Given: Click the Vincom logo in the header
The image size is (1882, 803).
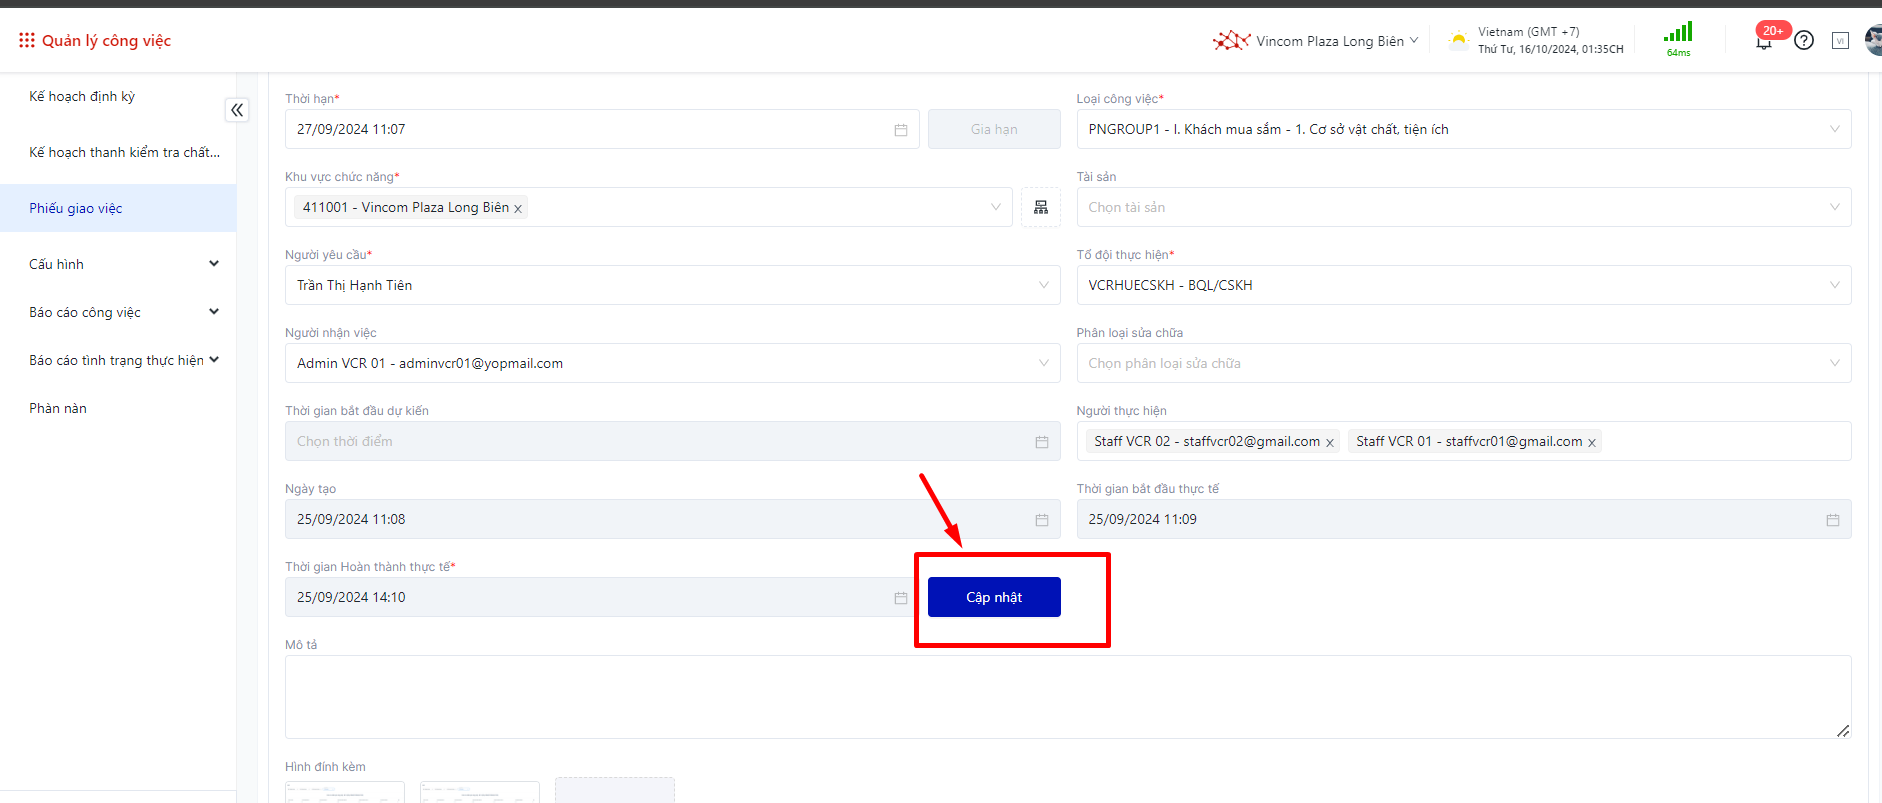Looking at the screenshot, I should coord(1231,40).
